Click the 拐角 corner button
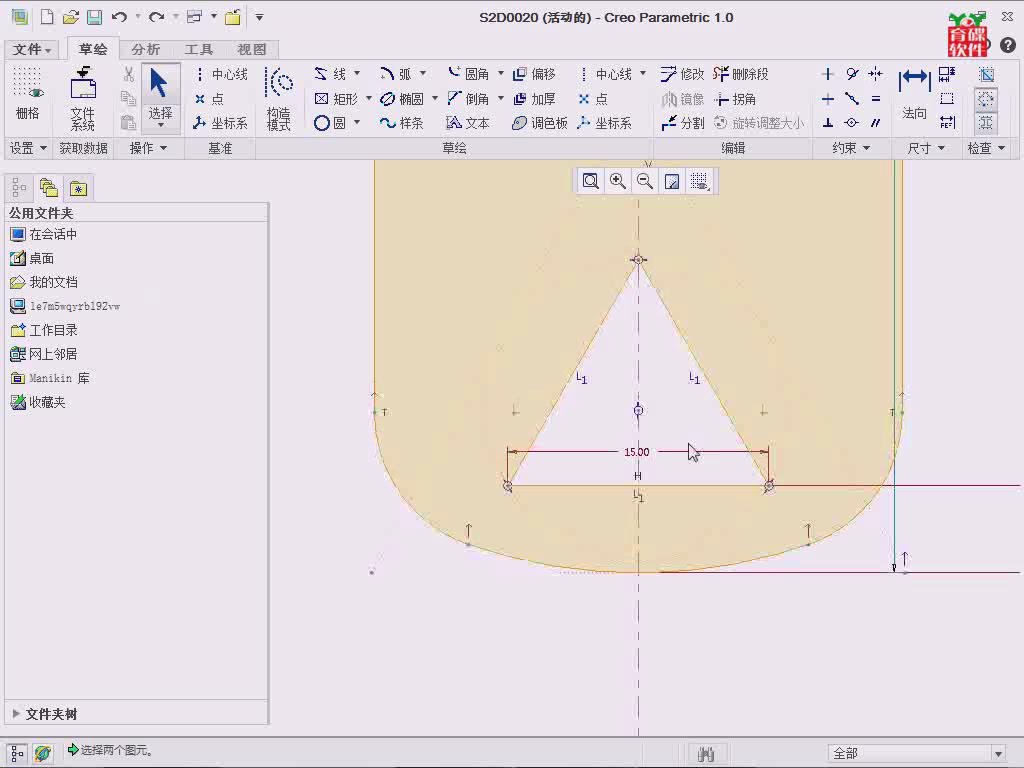Screen dimensions: 1024x768 pos(735,99)
